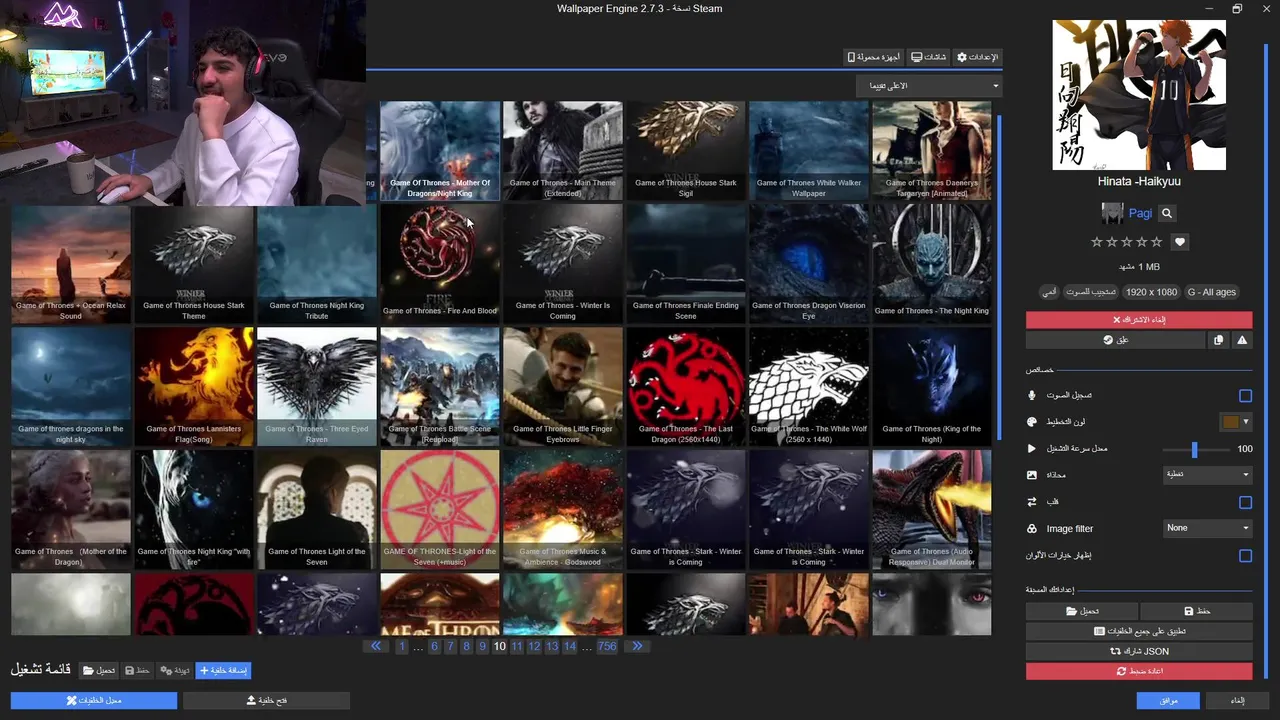
Task: Select Game of Thrones - Three Eyed Raven wallpaper
Action: point(317,386)
